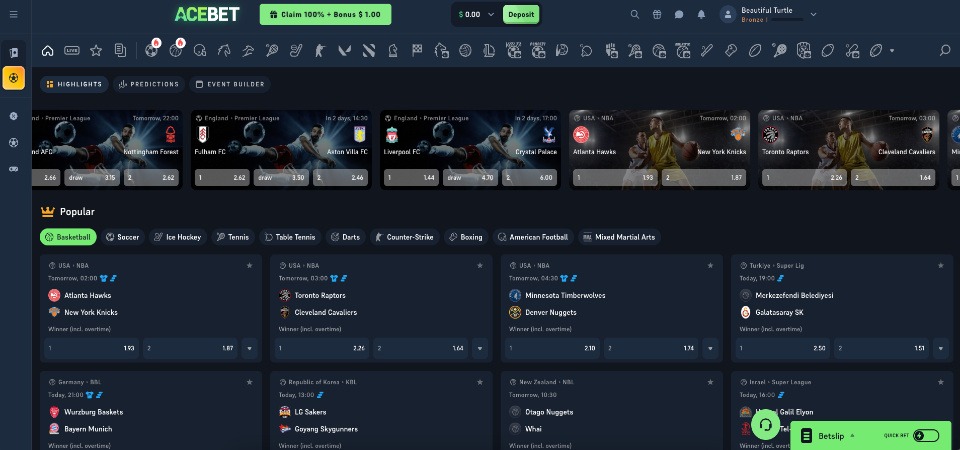
Task: Select the Soccer popular filter
Action: 123,237
